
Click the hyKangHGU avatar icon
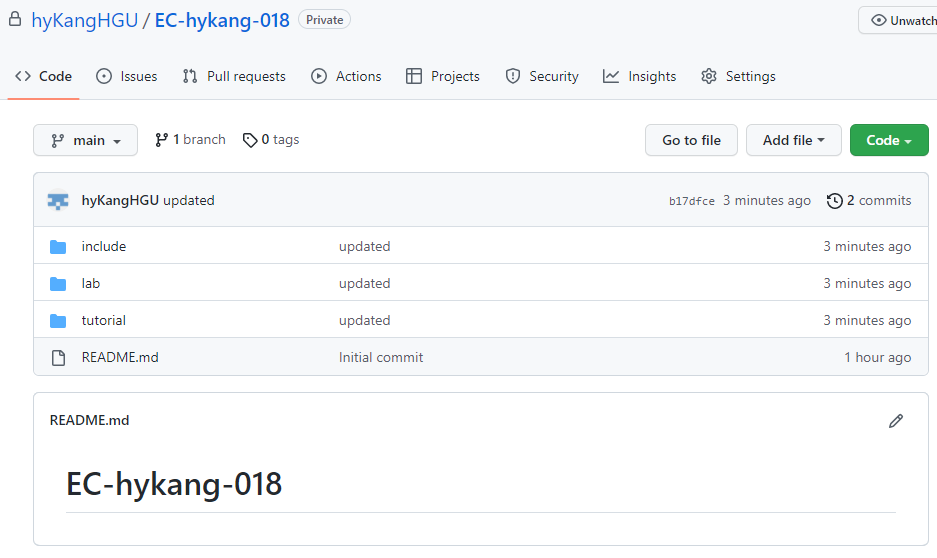(x=58, y=201)
